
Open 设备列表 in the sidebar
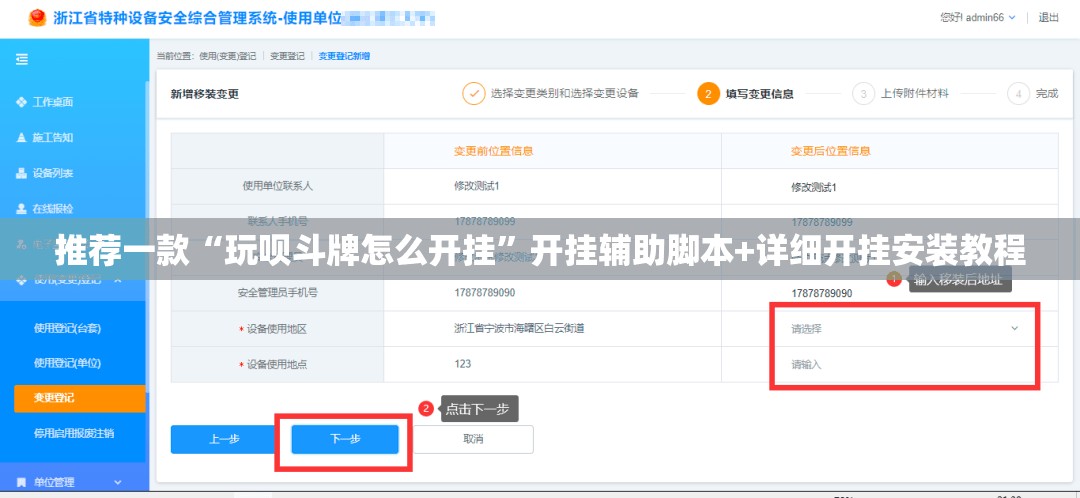tap(53, 173)
